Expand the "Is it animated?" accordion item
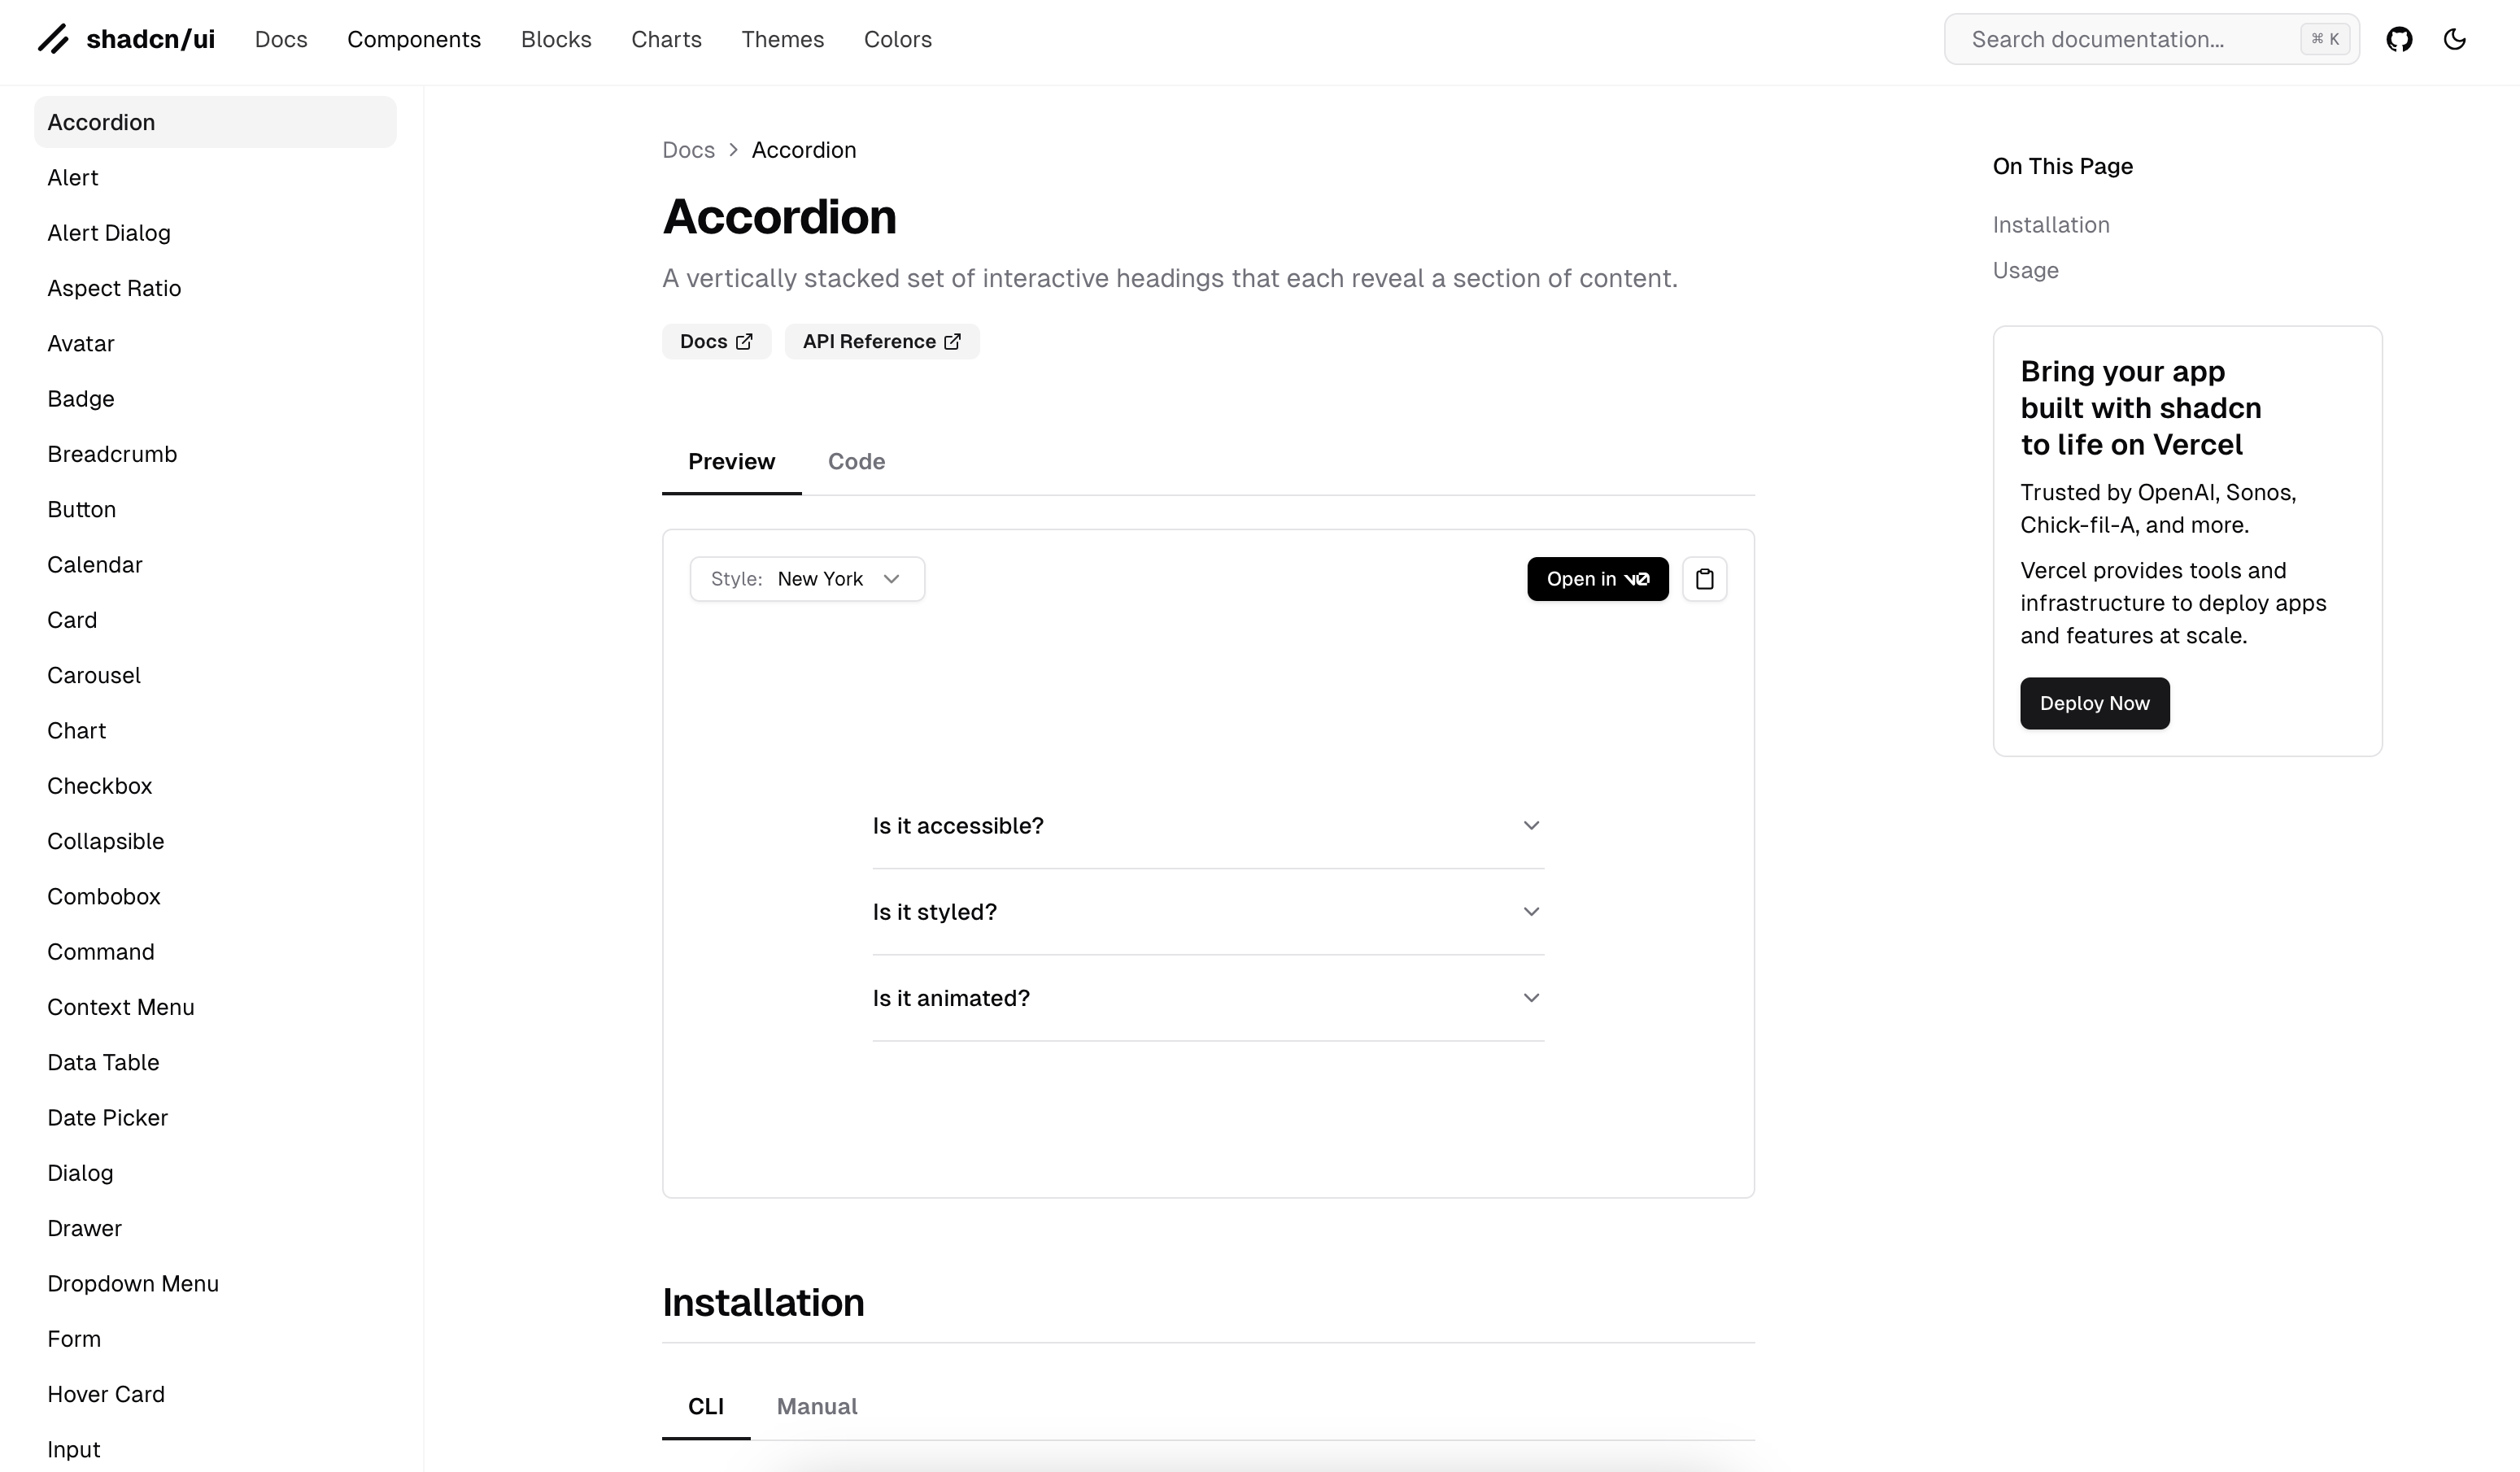This screenshot has width=2520, height=1472. (x=1207, y=998)
